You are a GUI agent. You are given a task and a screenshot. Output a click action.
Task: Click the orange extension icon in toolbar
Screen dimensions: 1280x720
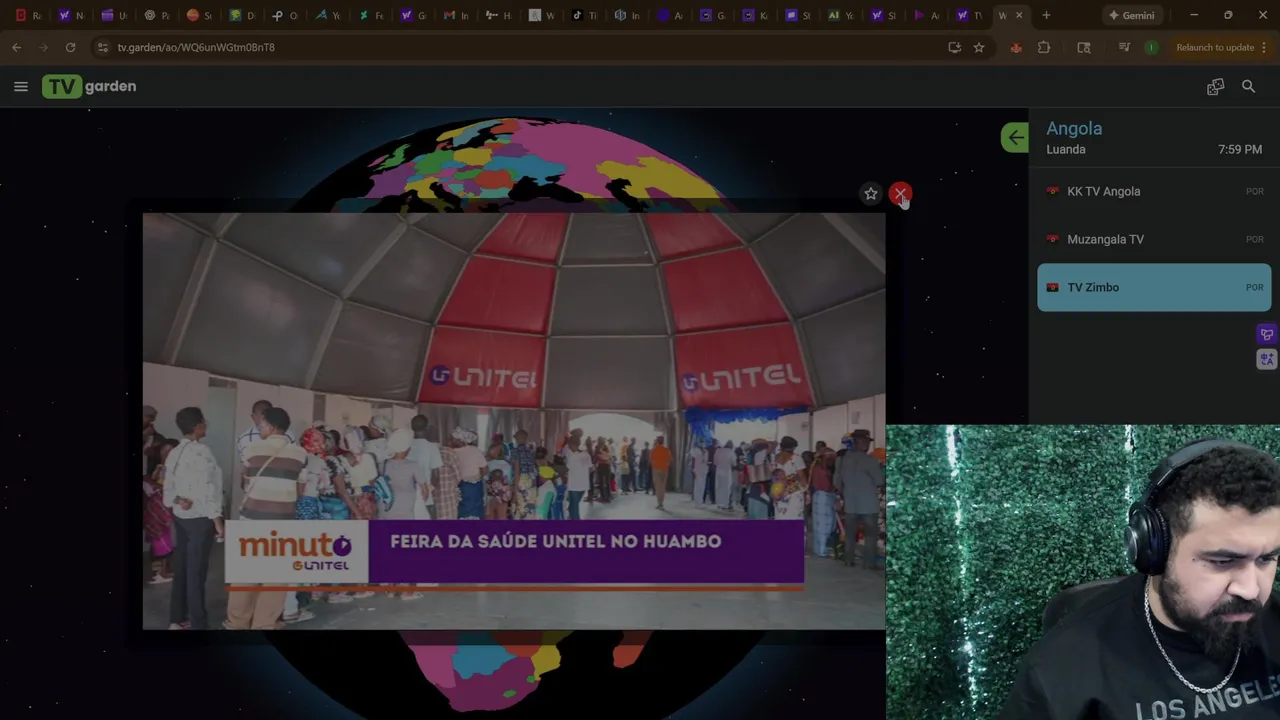(x=1016, y=47)
